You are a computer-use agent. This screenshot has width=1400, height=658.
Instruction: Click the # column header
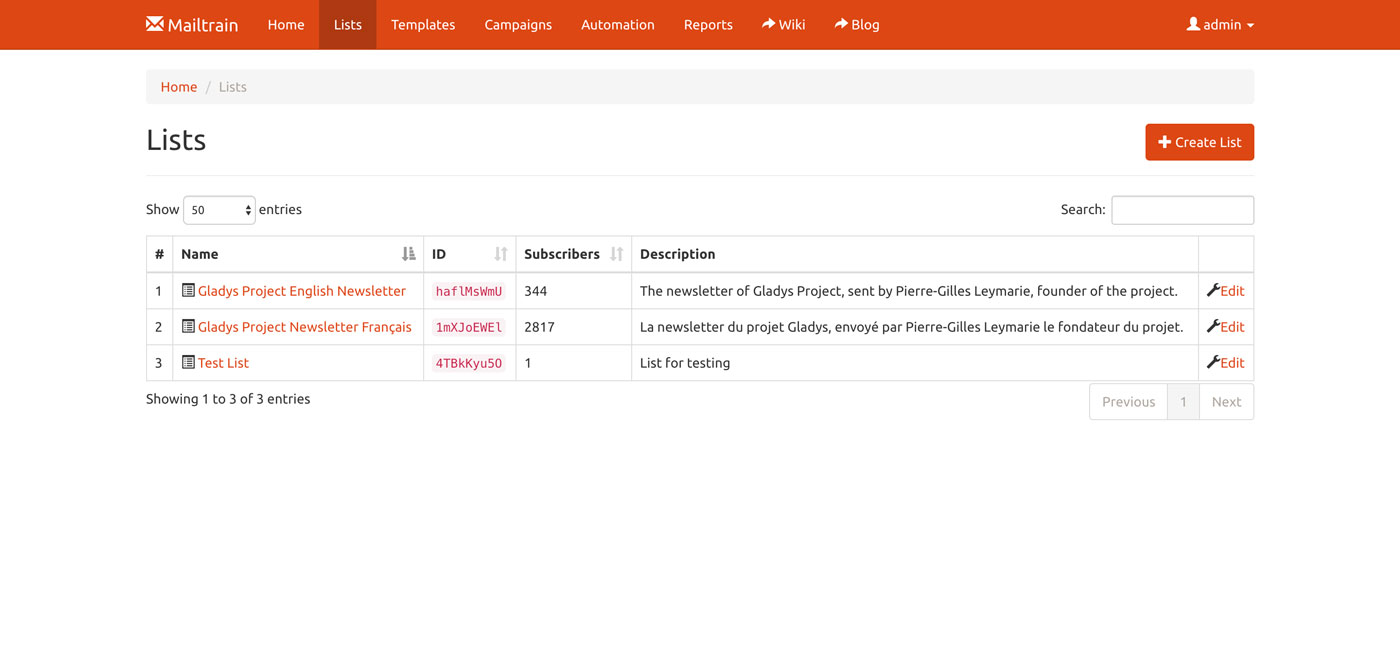(159, 254)
